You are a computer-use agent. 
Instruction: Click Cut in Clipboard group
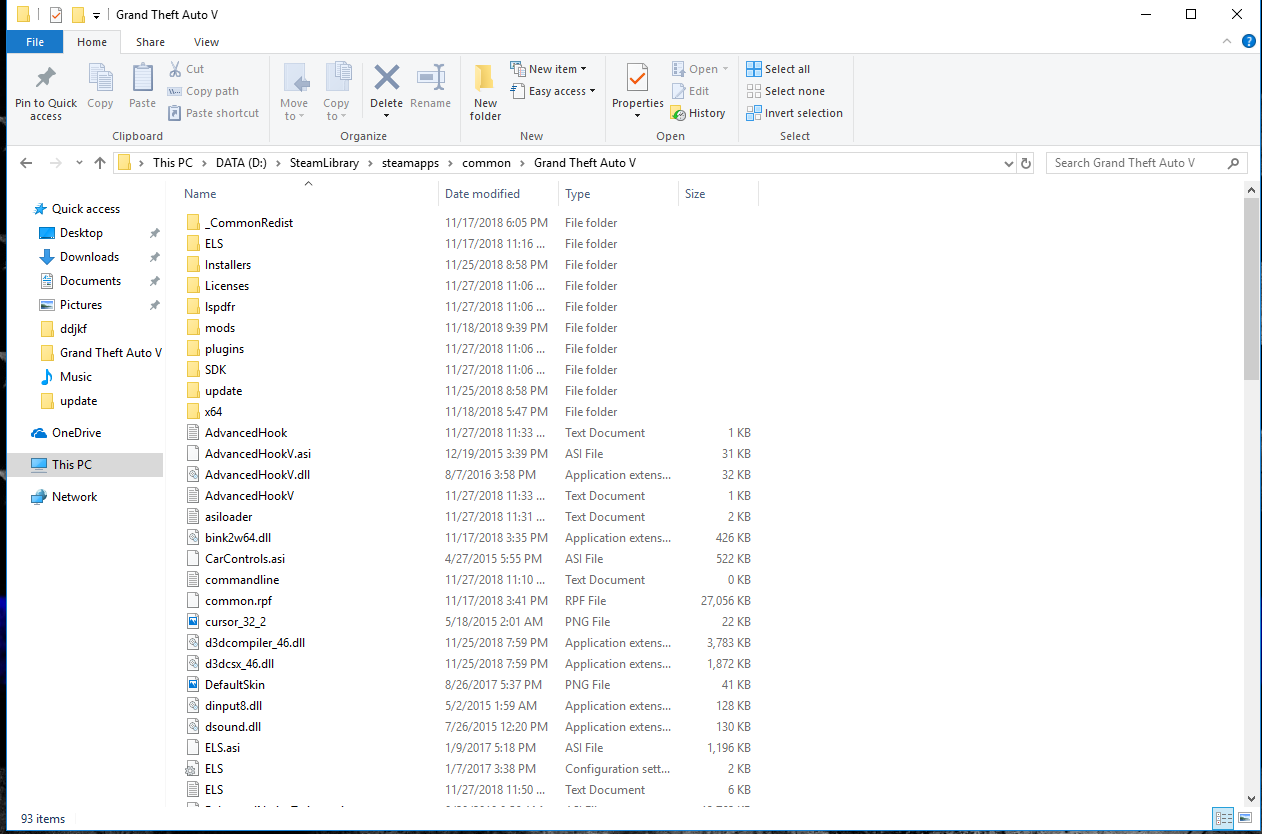pos(186,69)
